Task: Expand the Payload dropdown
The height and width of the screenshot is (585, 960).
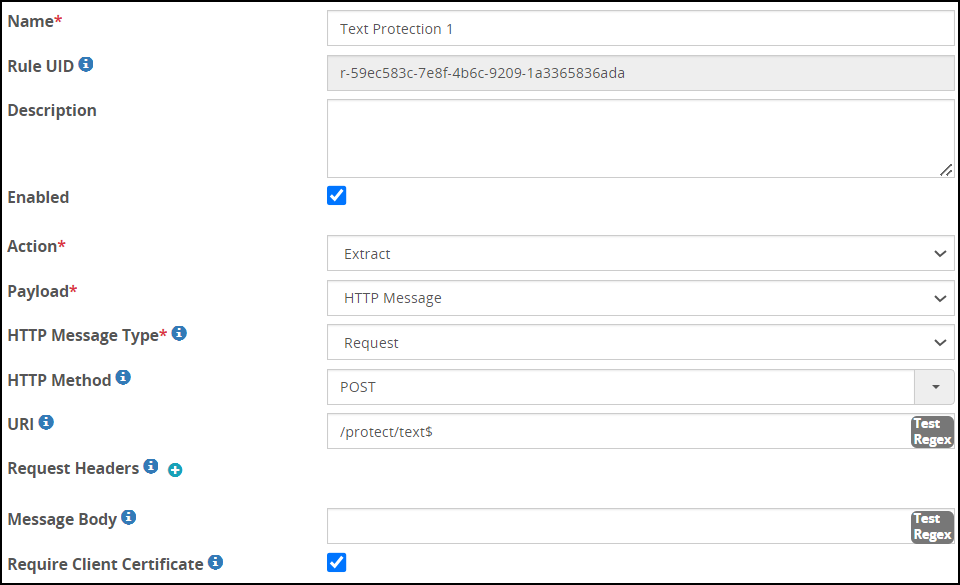Action: pyautogui.click(x=640, y=298)
